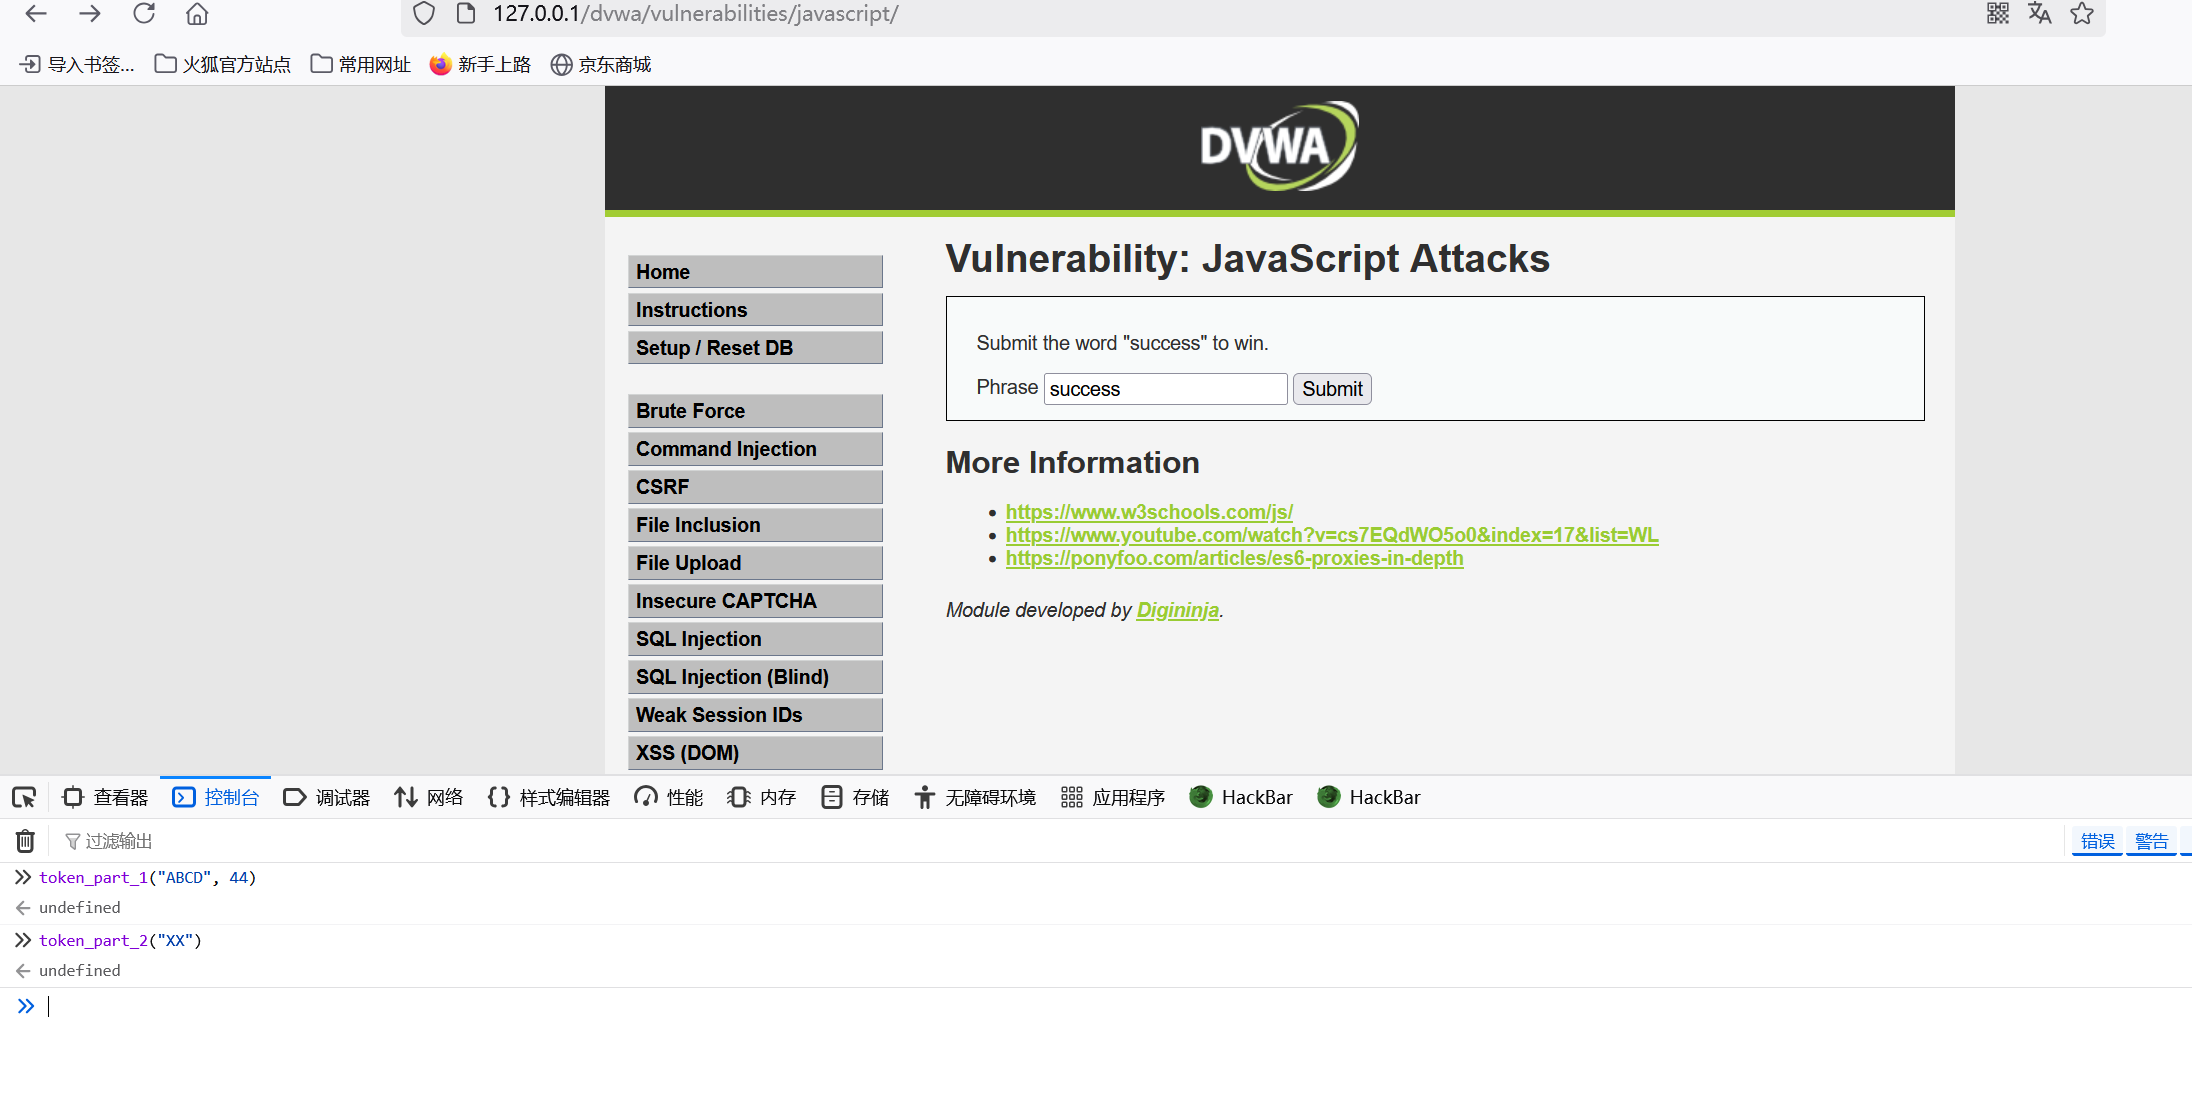Click the shield tracking protection icon

pos(424,14)
